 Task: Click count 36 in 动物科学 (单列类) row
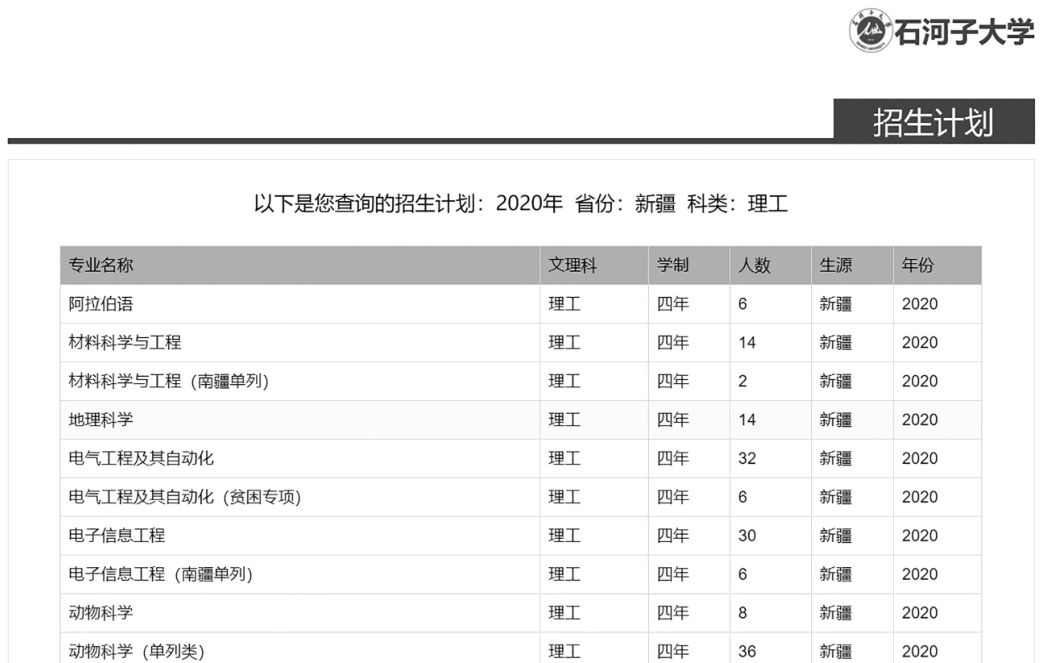tap(747, 651)
